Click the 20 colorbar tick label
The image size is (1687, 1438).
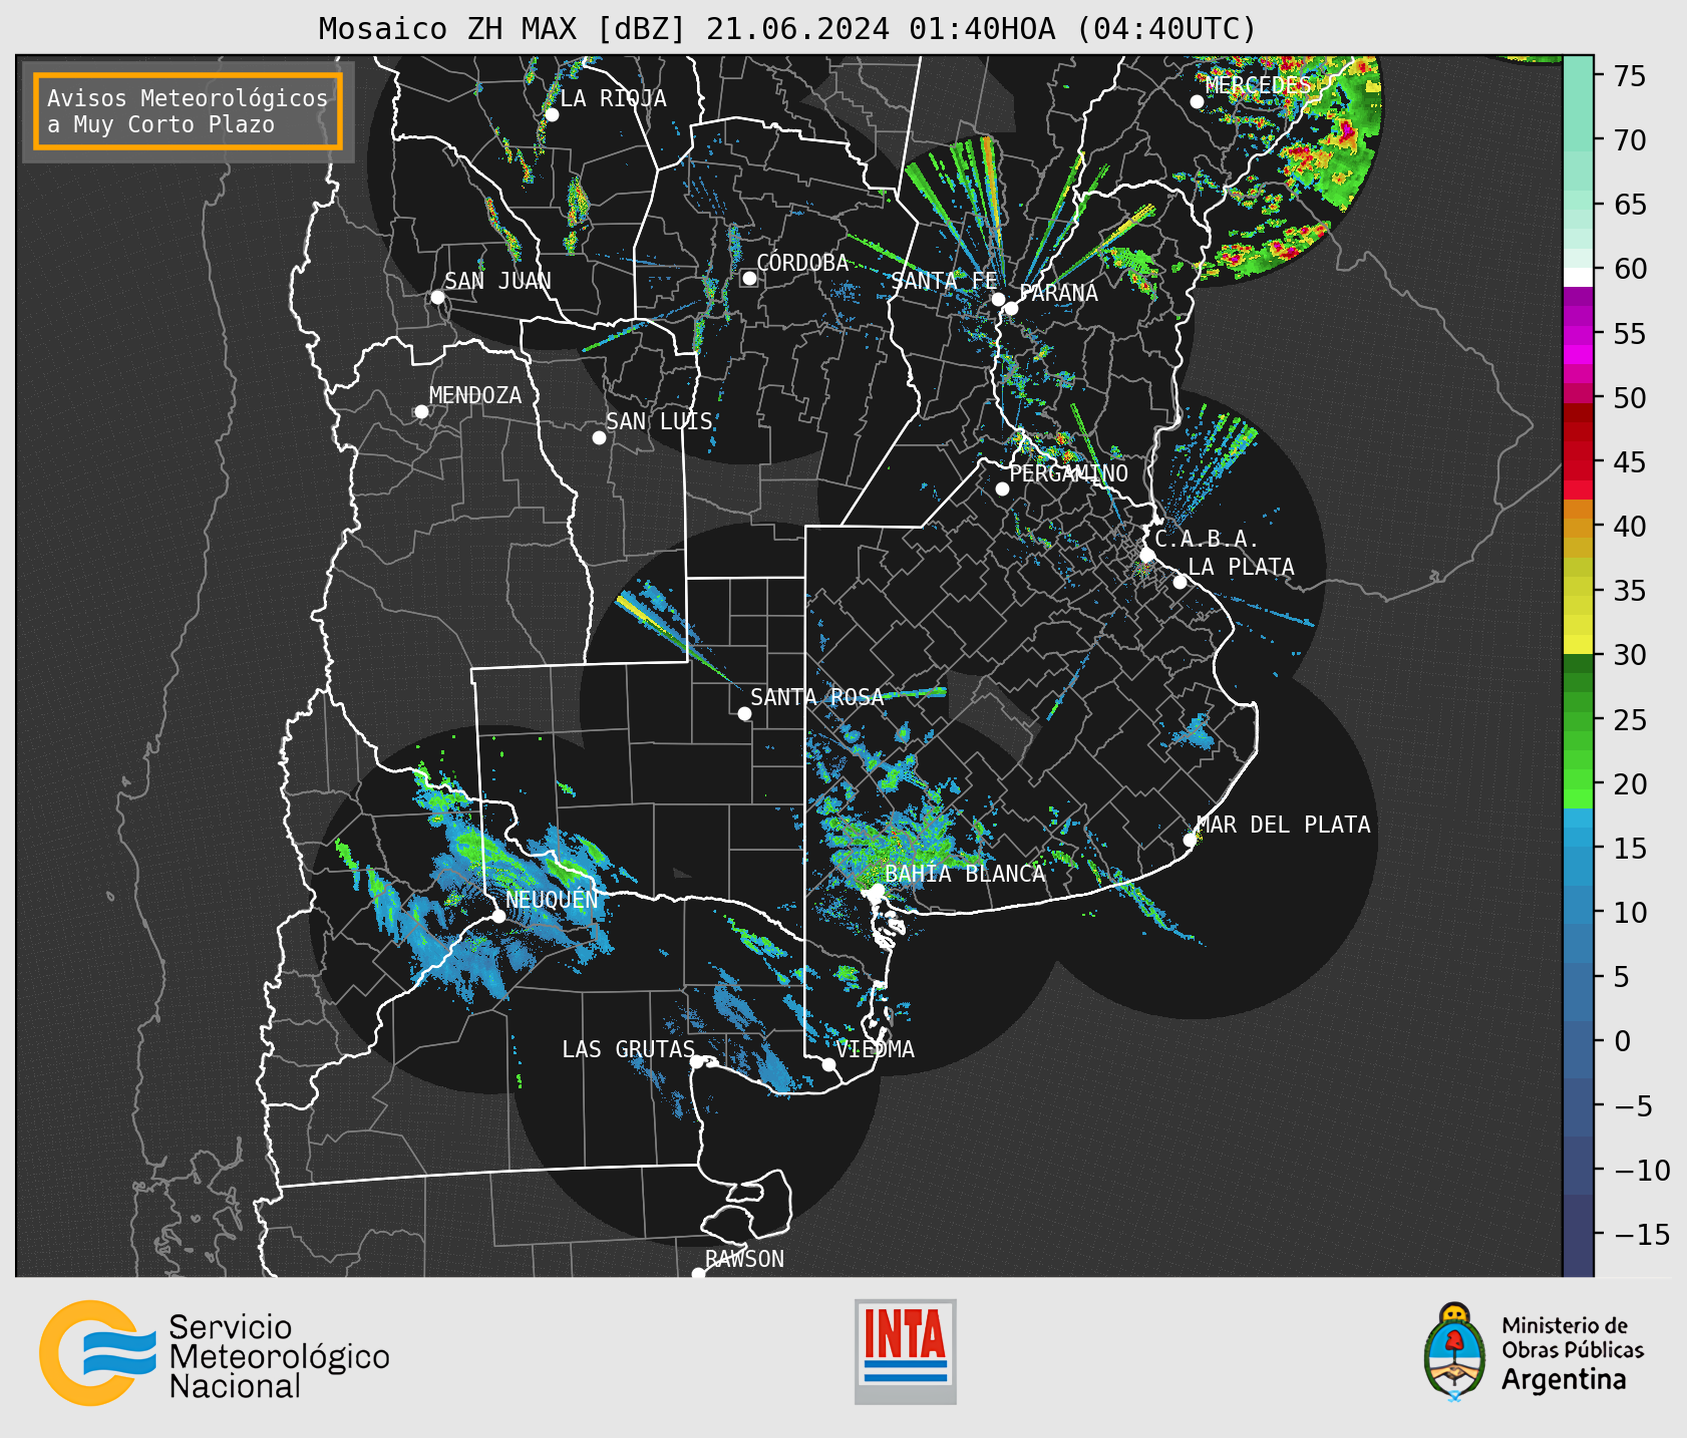tap(1628, 784)
